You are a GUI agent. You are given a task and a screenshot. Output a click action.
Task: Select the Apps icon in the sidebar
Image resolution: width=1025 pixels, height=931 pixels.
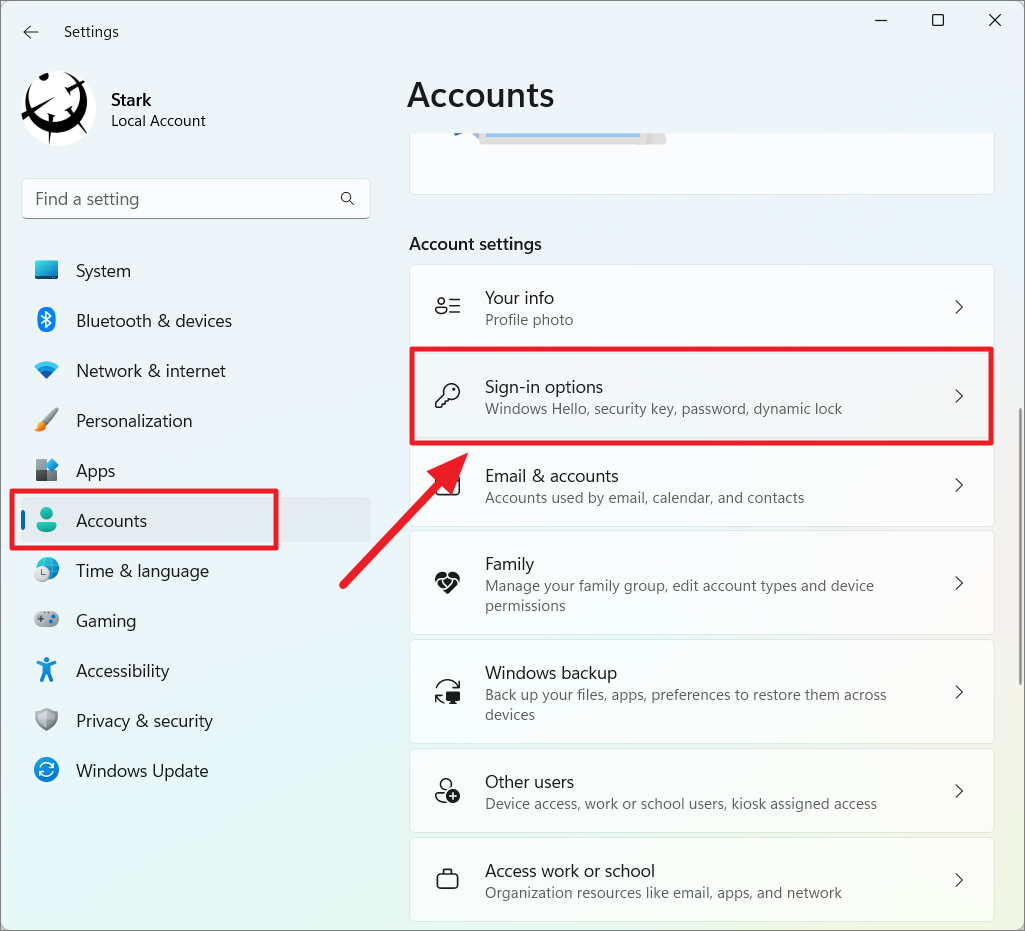46,470
